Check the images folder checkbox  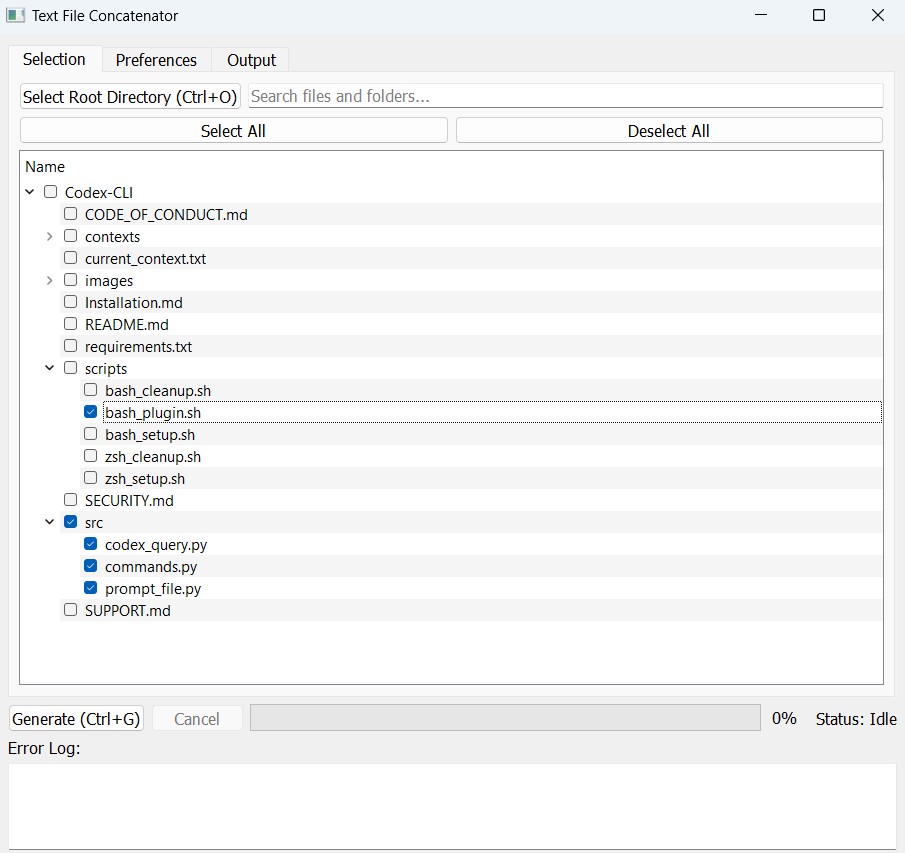coord(70,280)
